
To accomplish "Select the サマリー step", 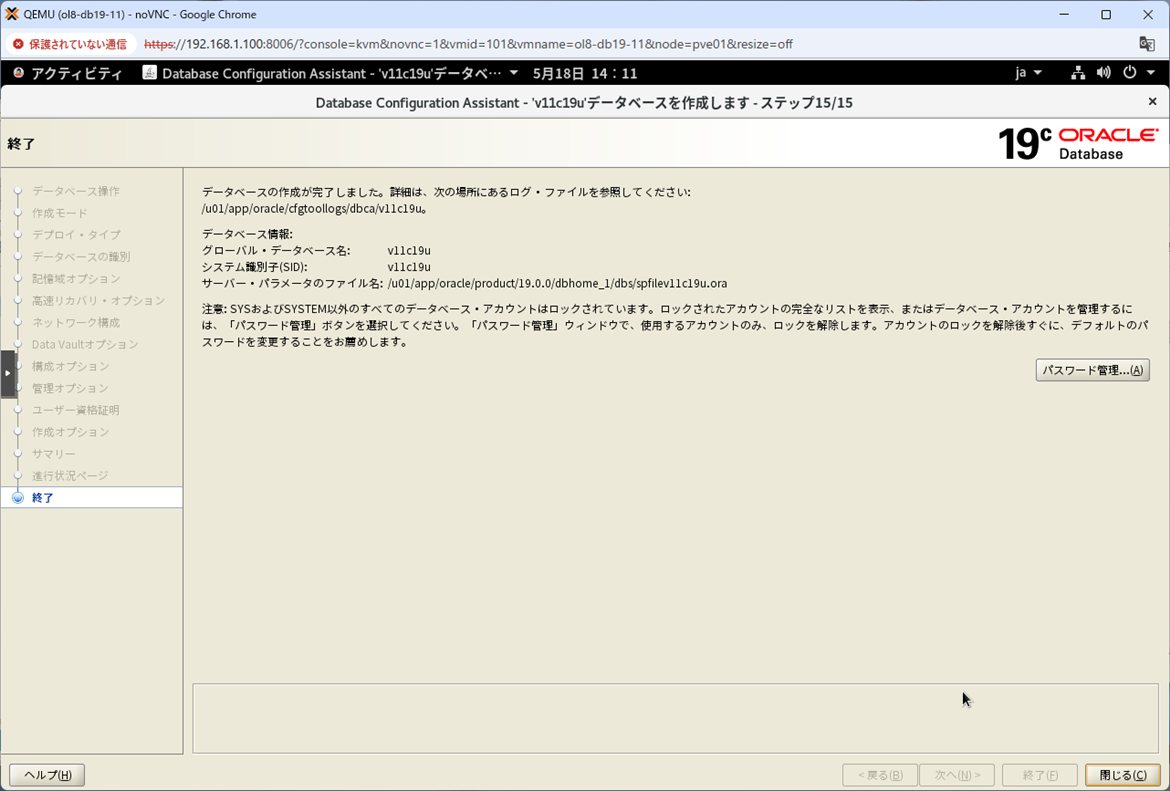I will point(54,454).
